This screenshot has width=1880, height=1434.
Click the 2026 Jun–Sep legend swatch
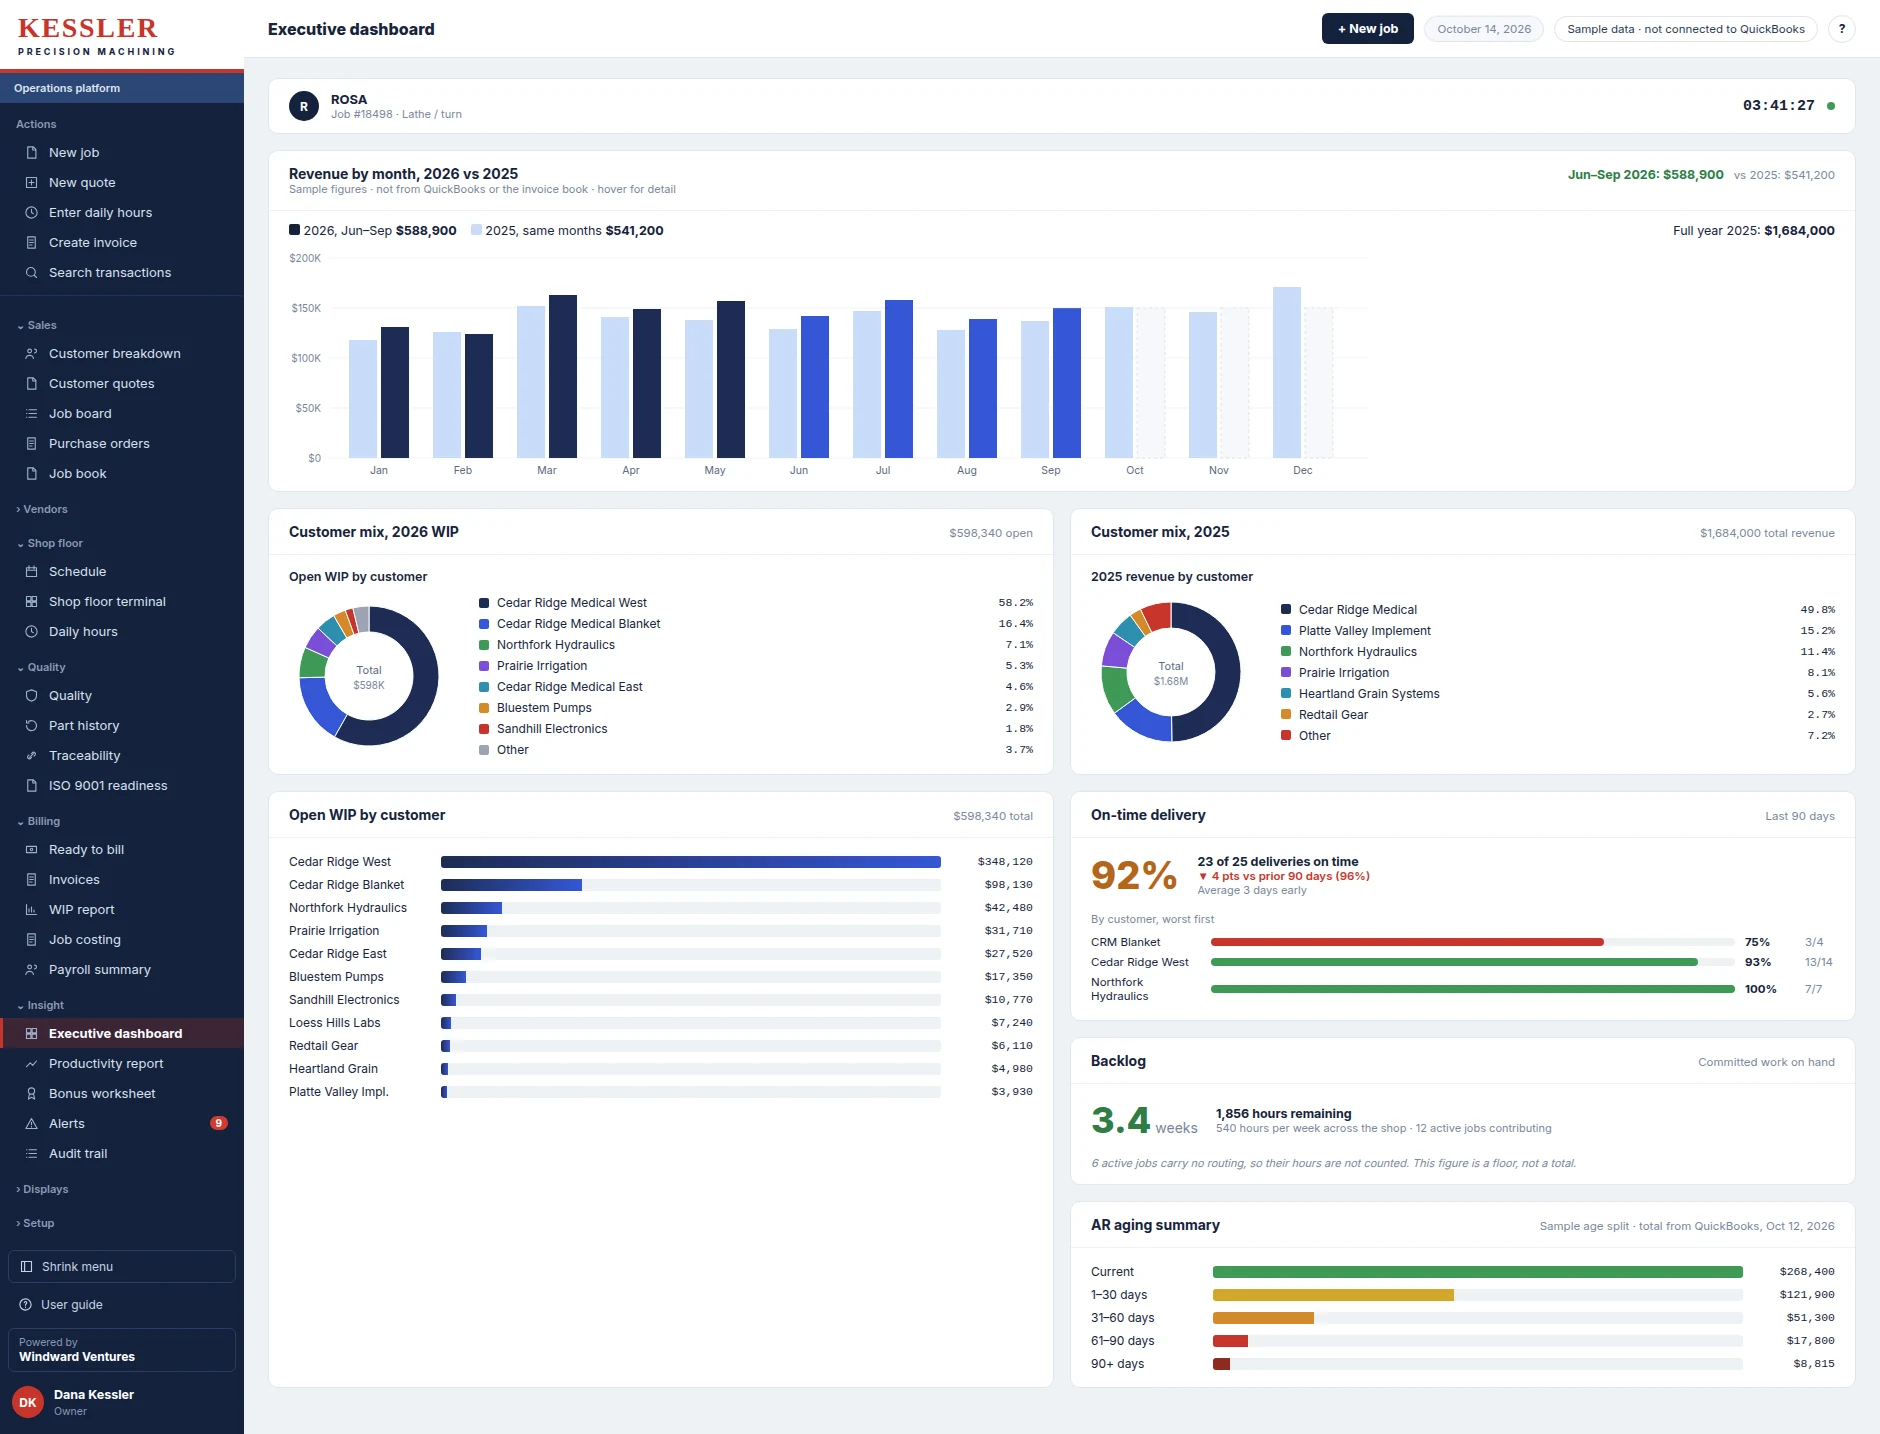pyautogui.click(x=294, y=230)
